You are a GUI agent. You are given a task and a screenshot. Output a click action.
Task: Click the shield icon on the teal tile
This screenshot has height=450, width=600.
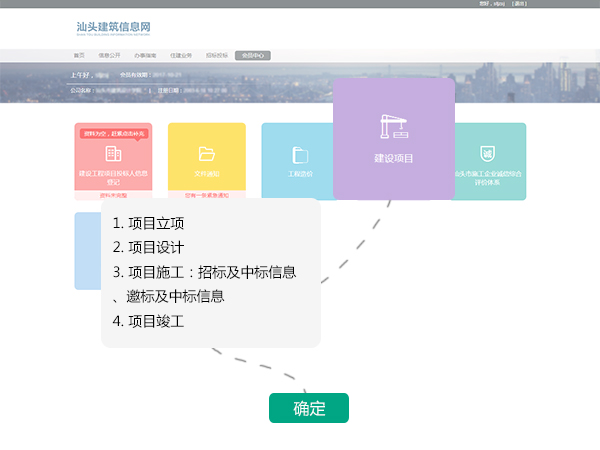(x=487, y=153)
